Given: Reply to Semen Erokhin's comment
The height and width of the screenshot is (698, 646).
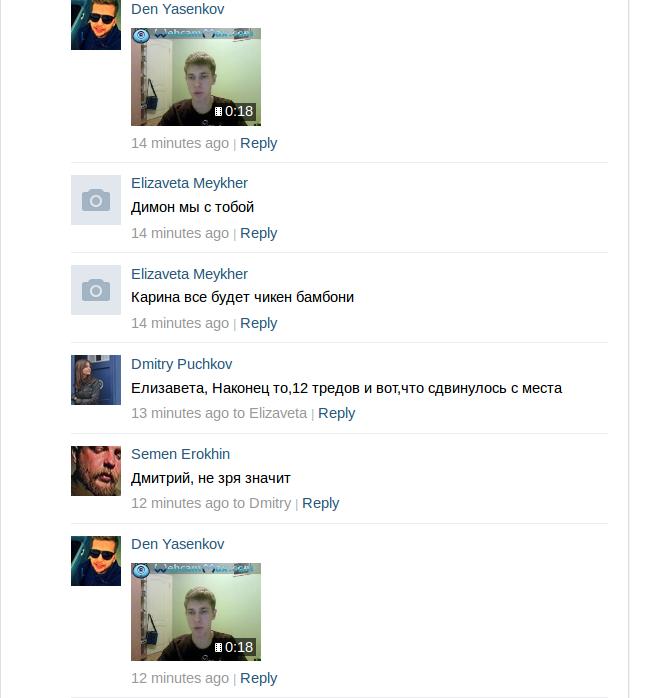Looking at the screenshot, I should [x=321, y=503].
